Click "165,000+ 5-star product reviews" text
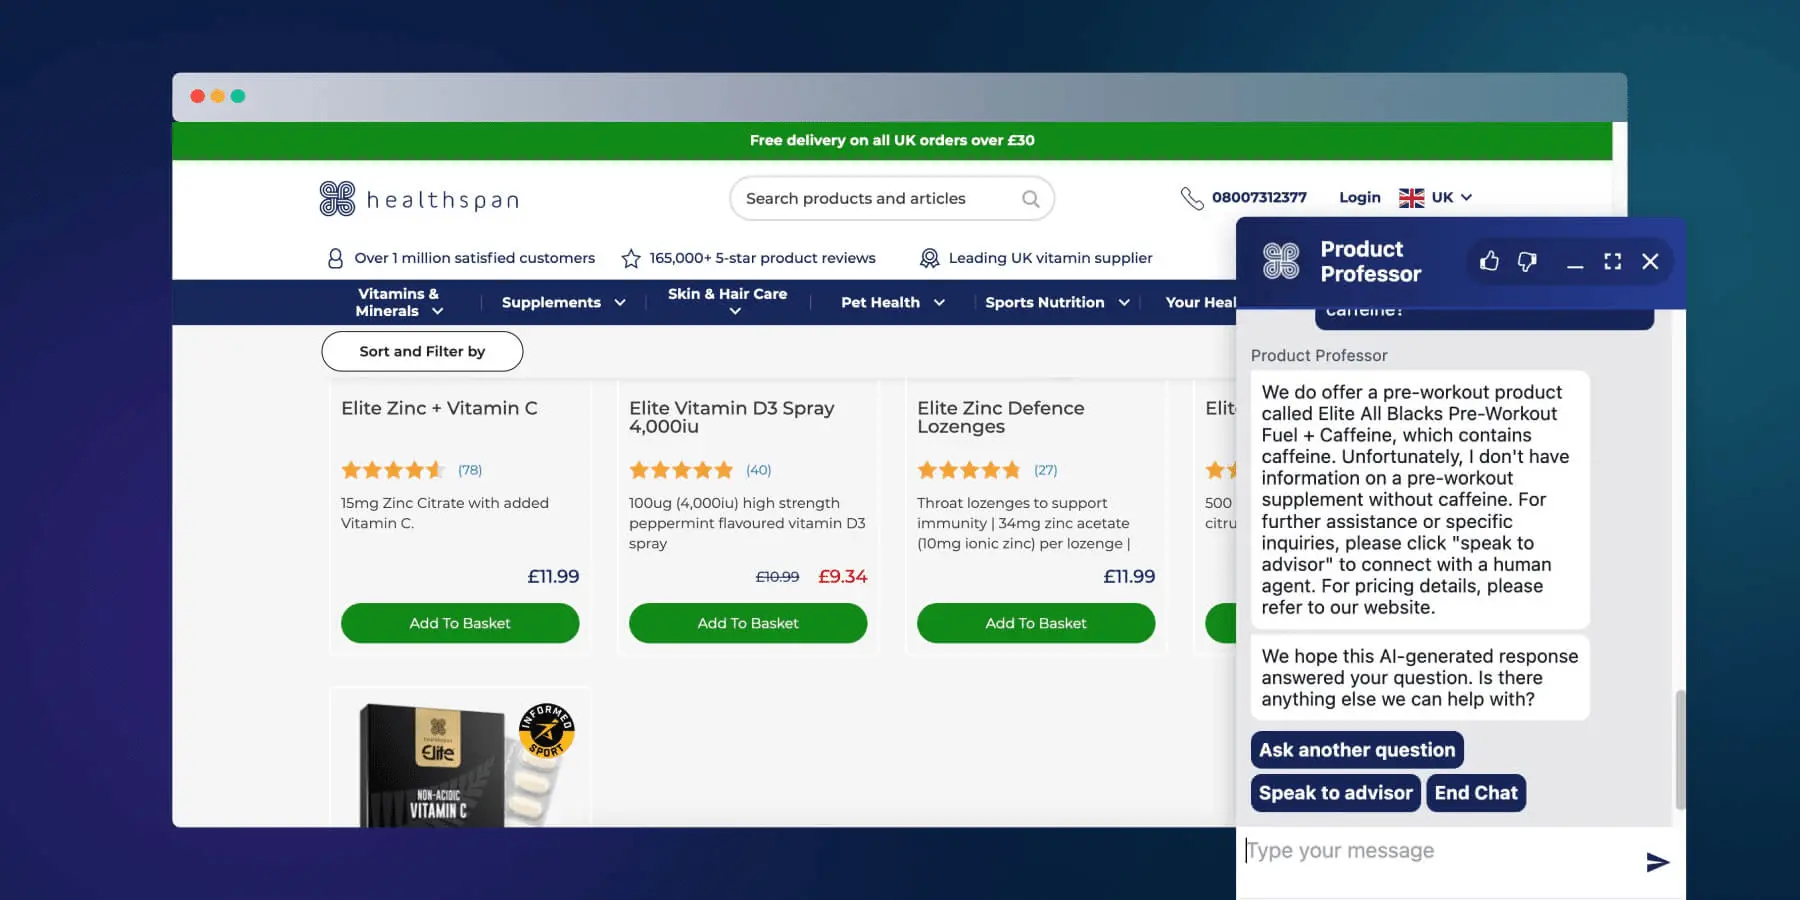Screen dimensions: 1800x900 click(762, 258)
